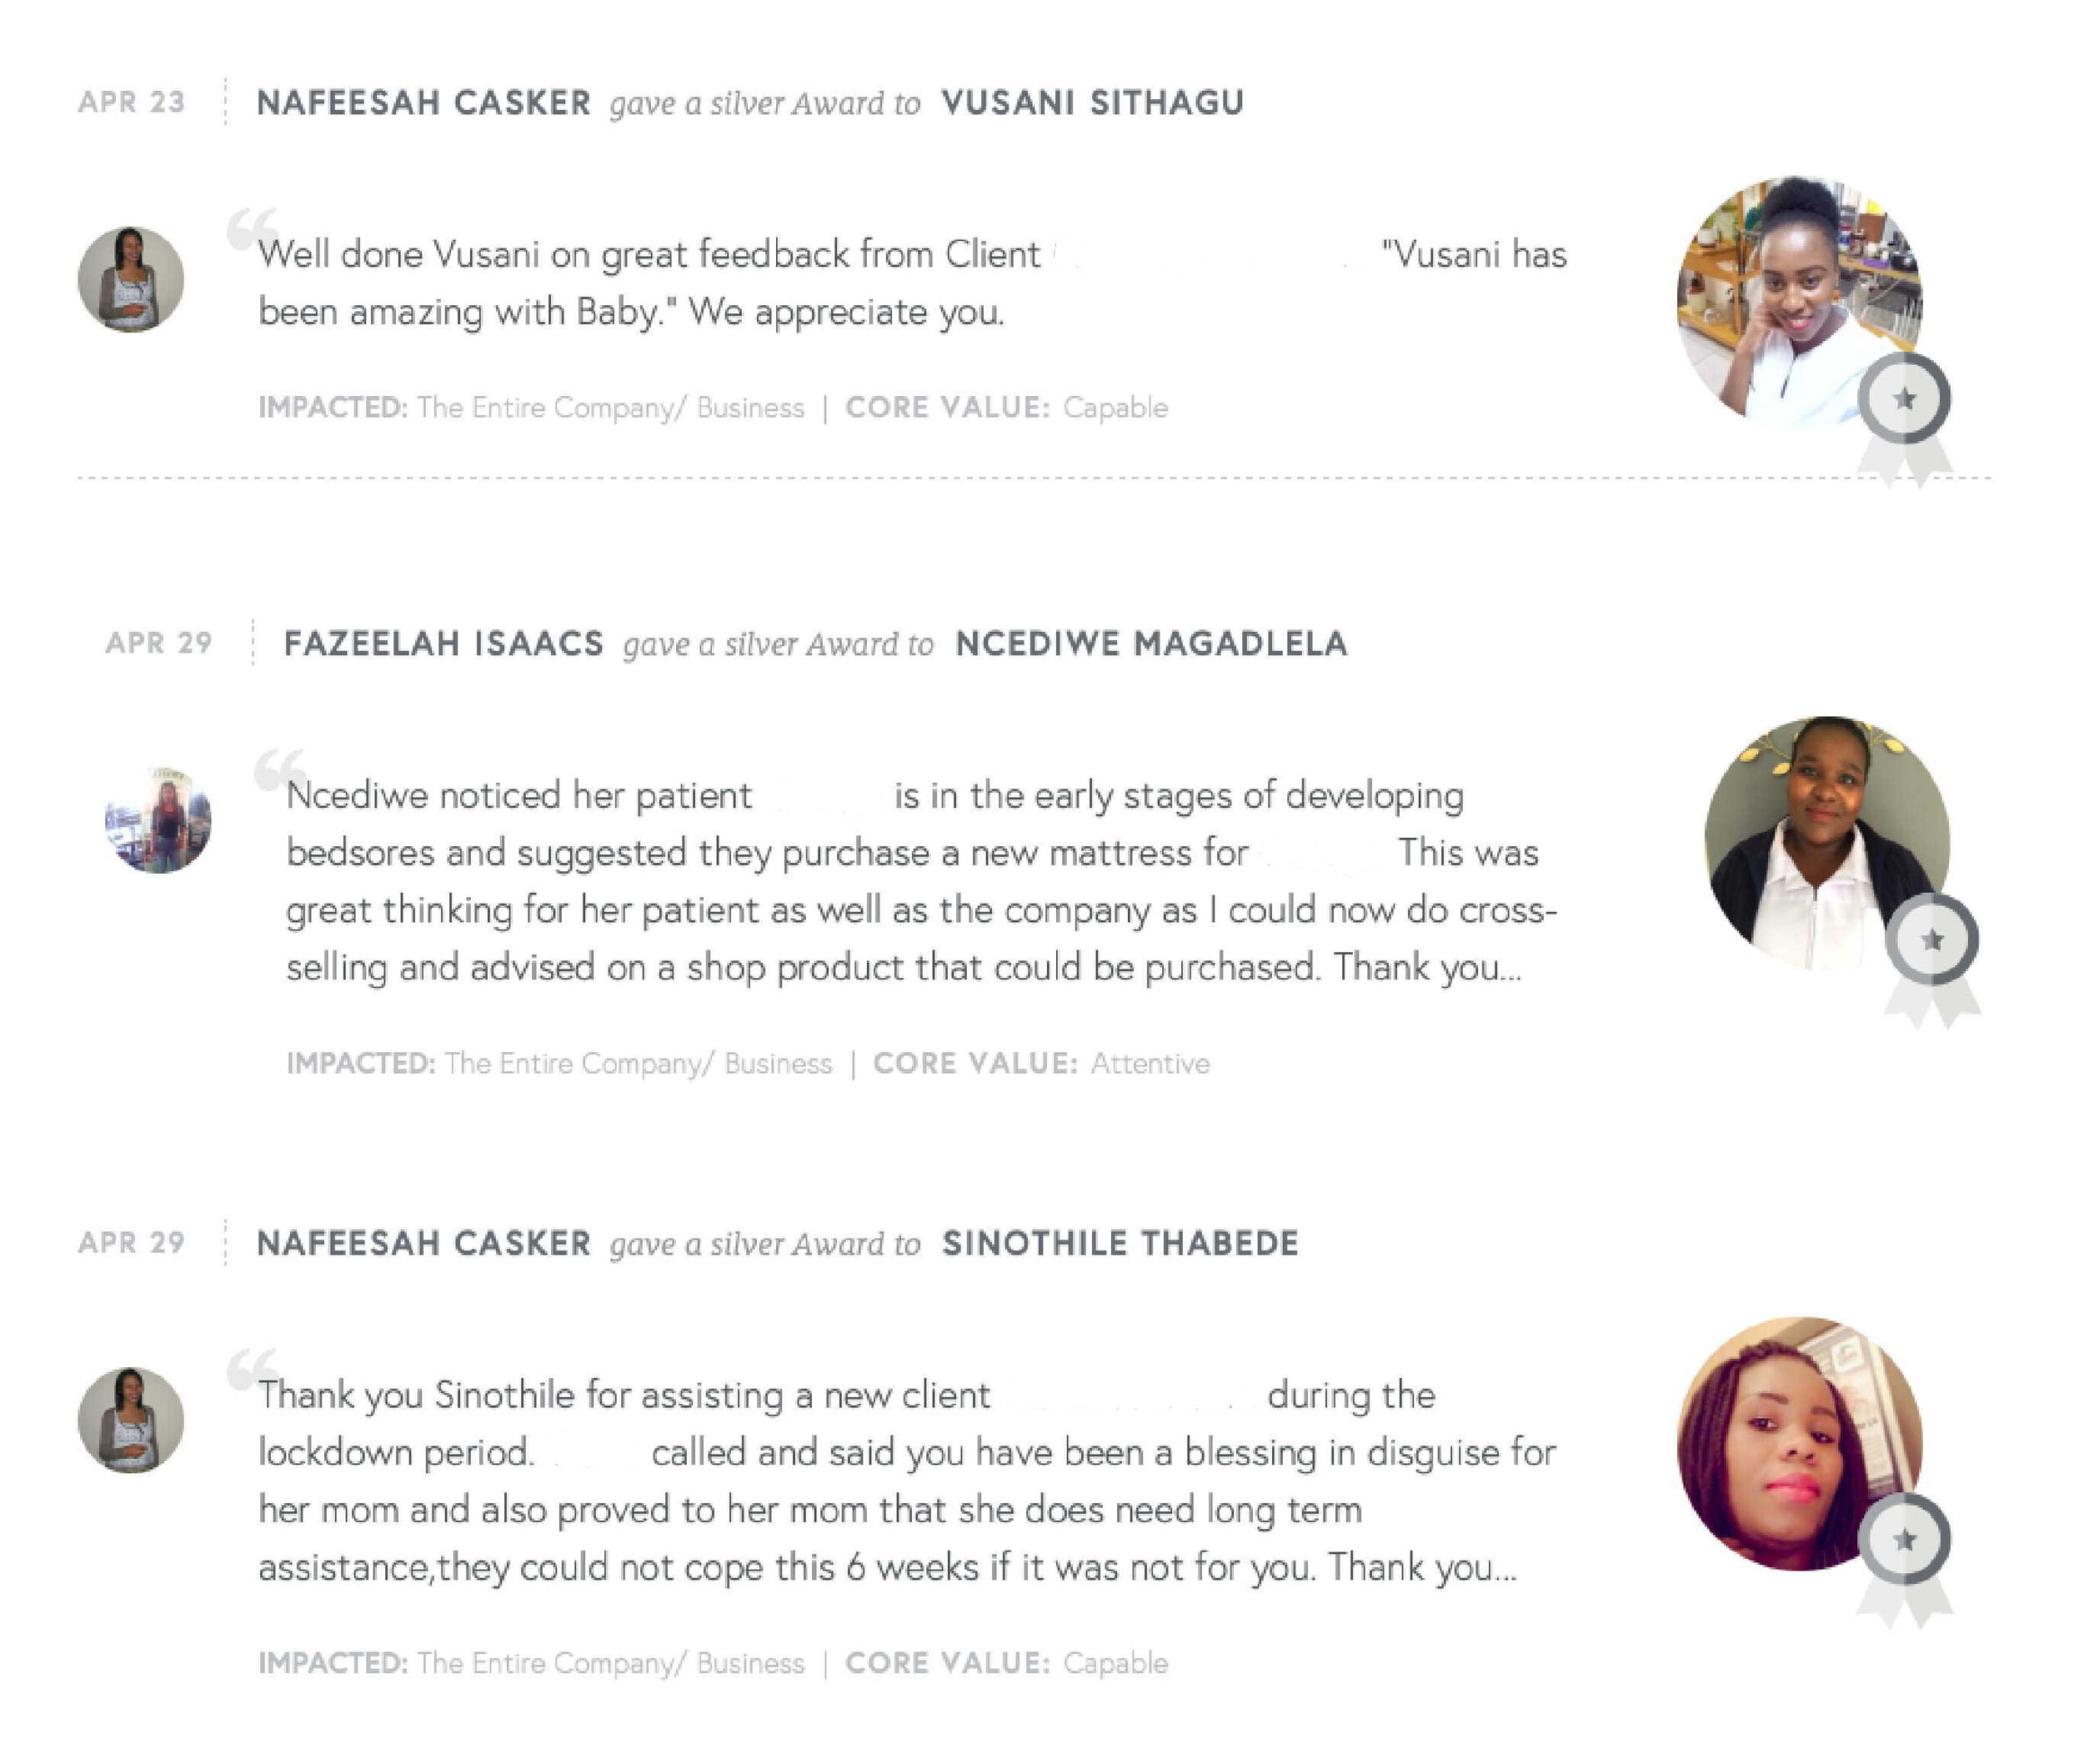The image size is (2084, 1764).
Task: Click silver award badge on Vusani's photo
Action: point(1904,415)
